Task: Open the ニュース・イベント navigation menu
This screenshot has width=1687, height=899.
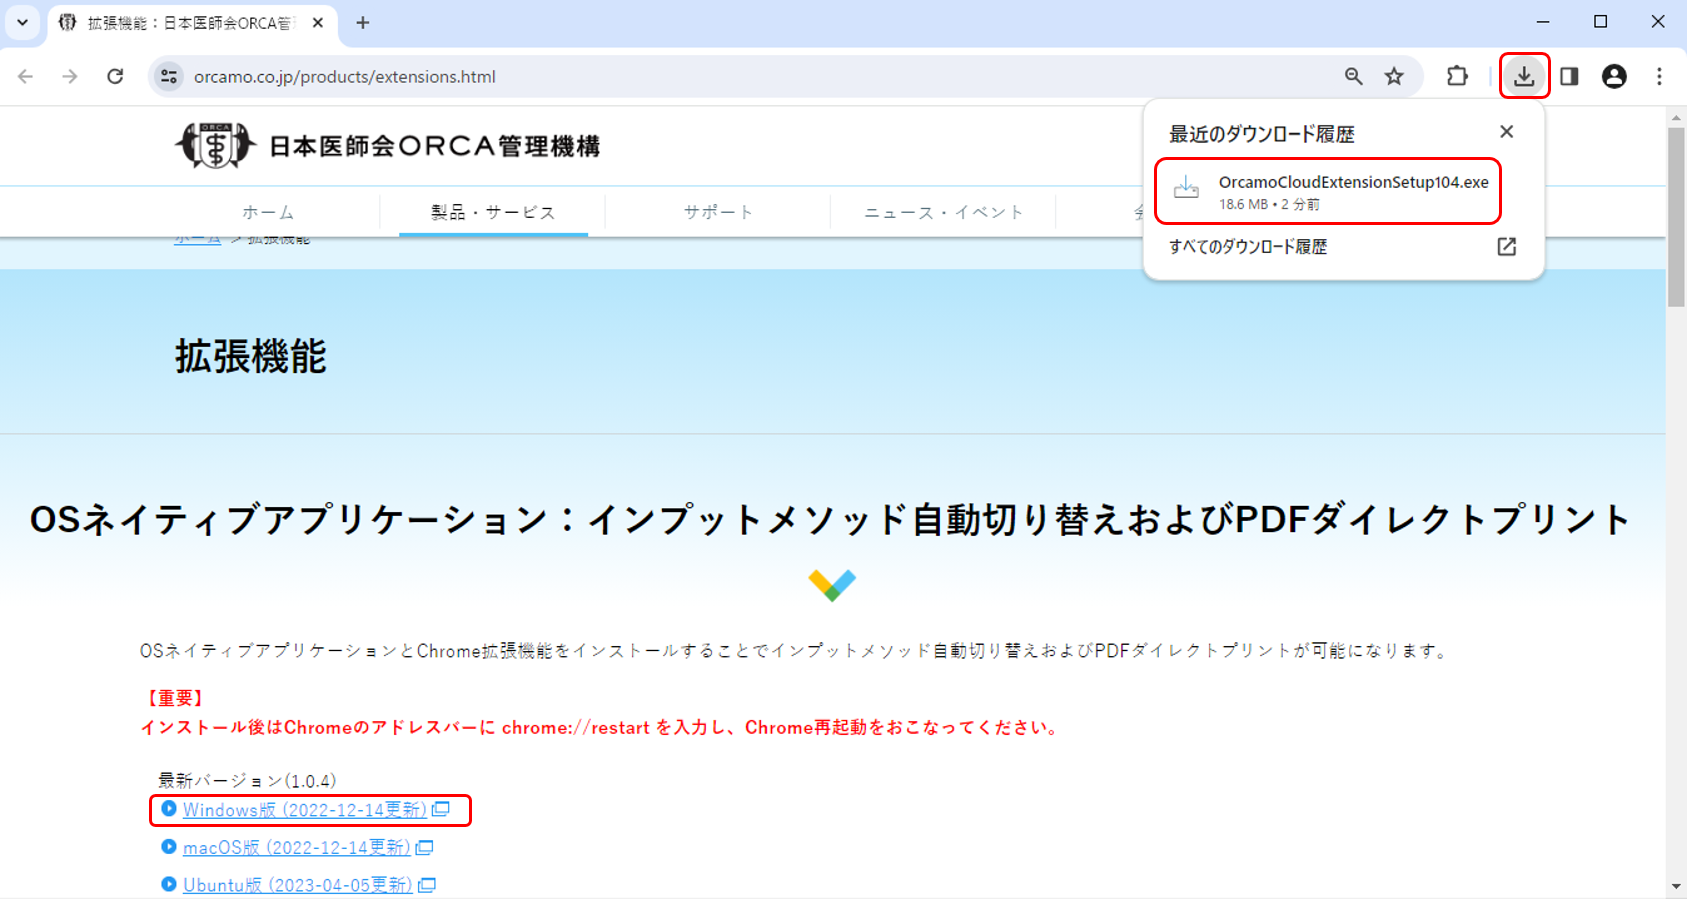Action: coord(944,212)
